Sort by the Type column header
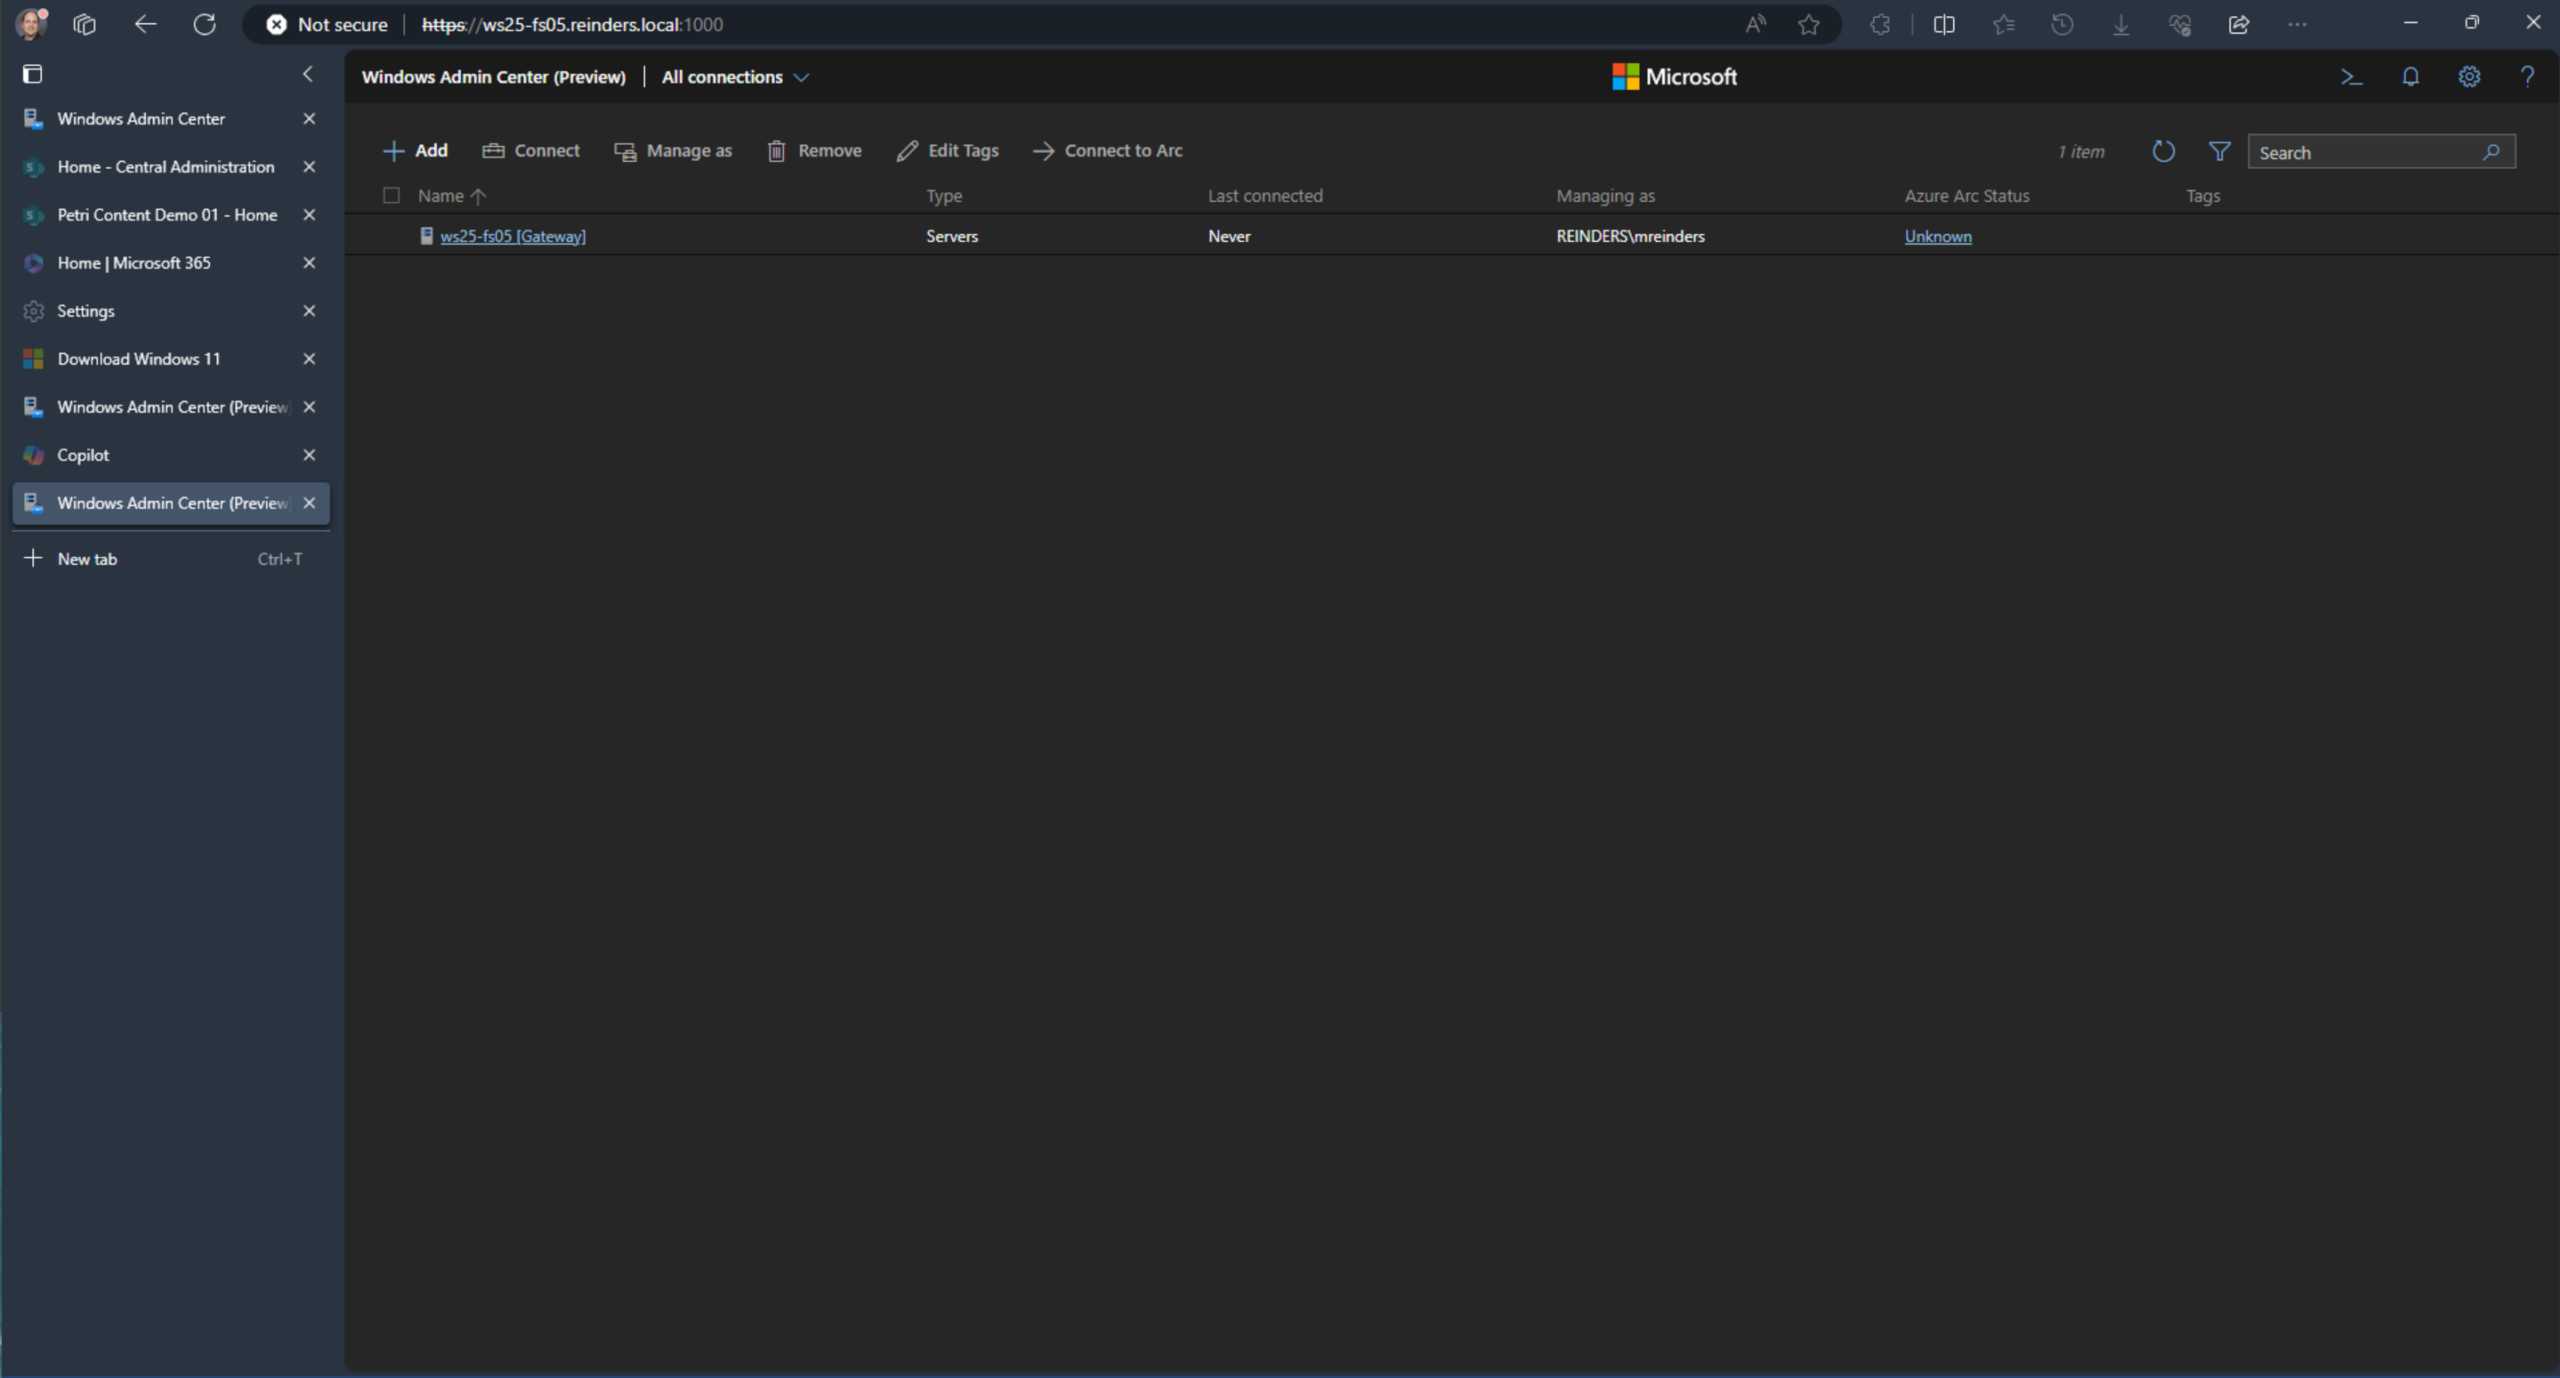Image resolution: width=2560 pixels, height=1378 pixels. [x=944, y=196]
